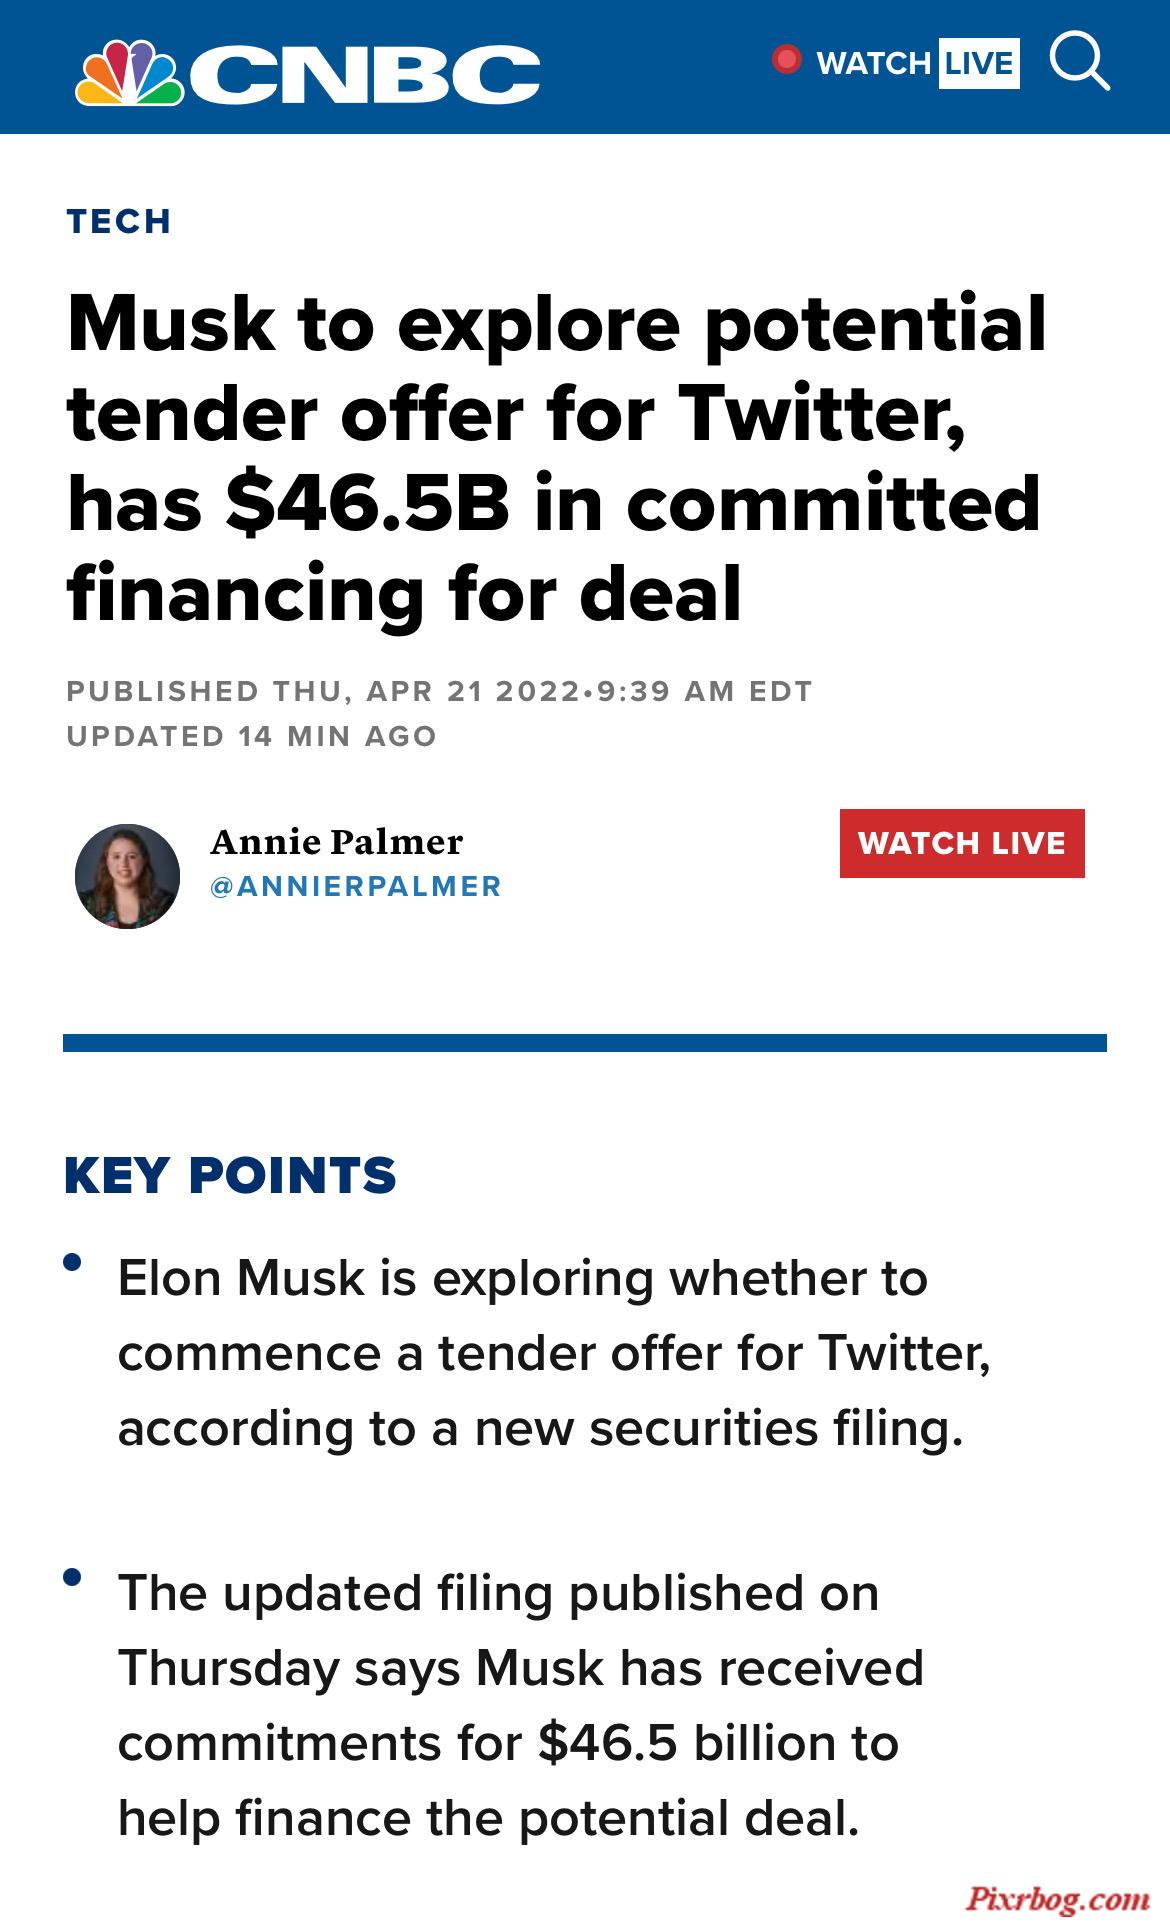Click the red live indicator dot
1170x1932 pixels.
pyautogui.click(x=787, y=60)
